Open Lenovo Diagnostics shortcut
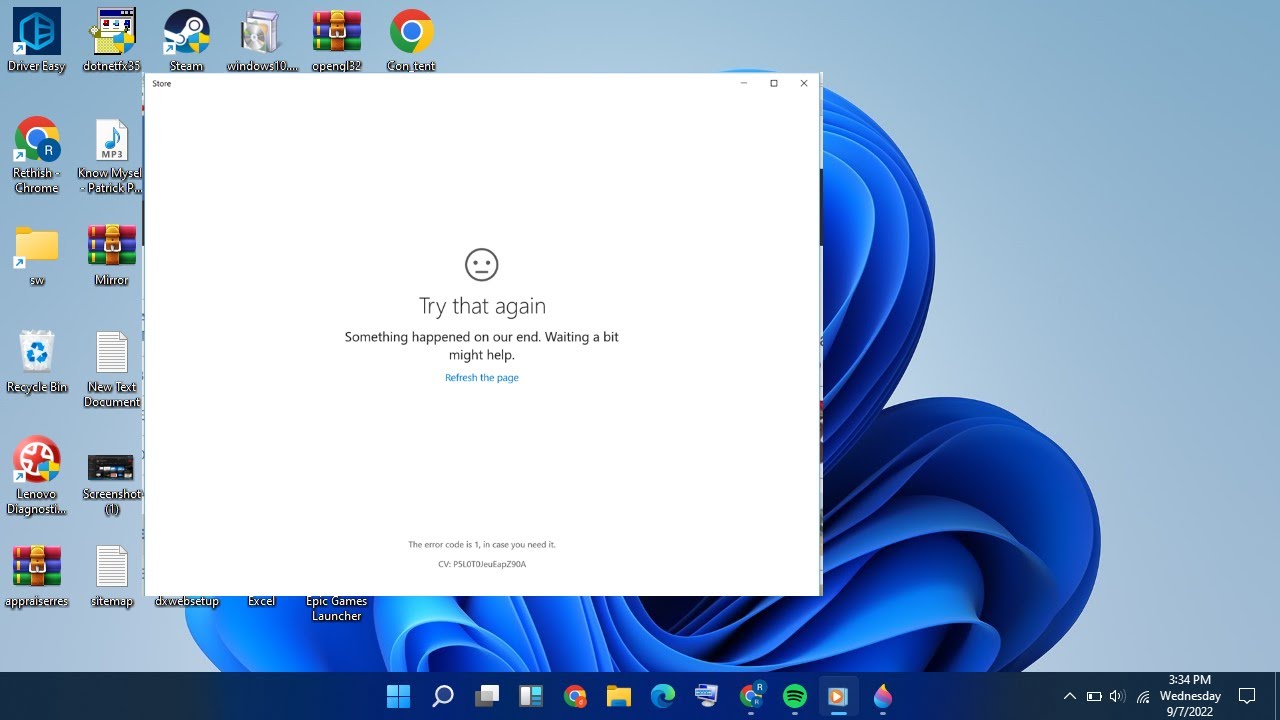The image size is (1280, 720). pos(37,476)
